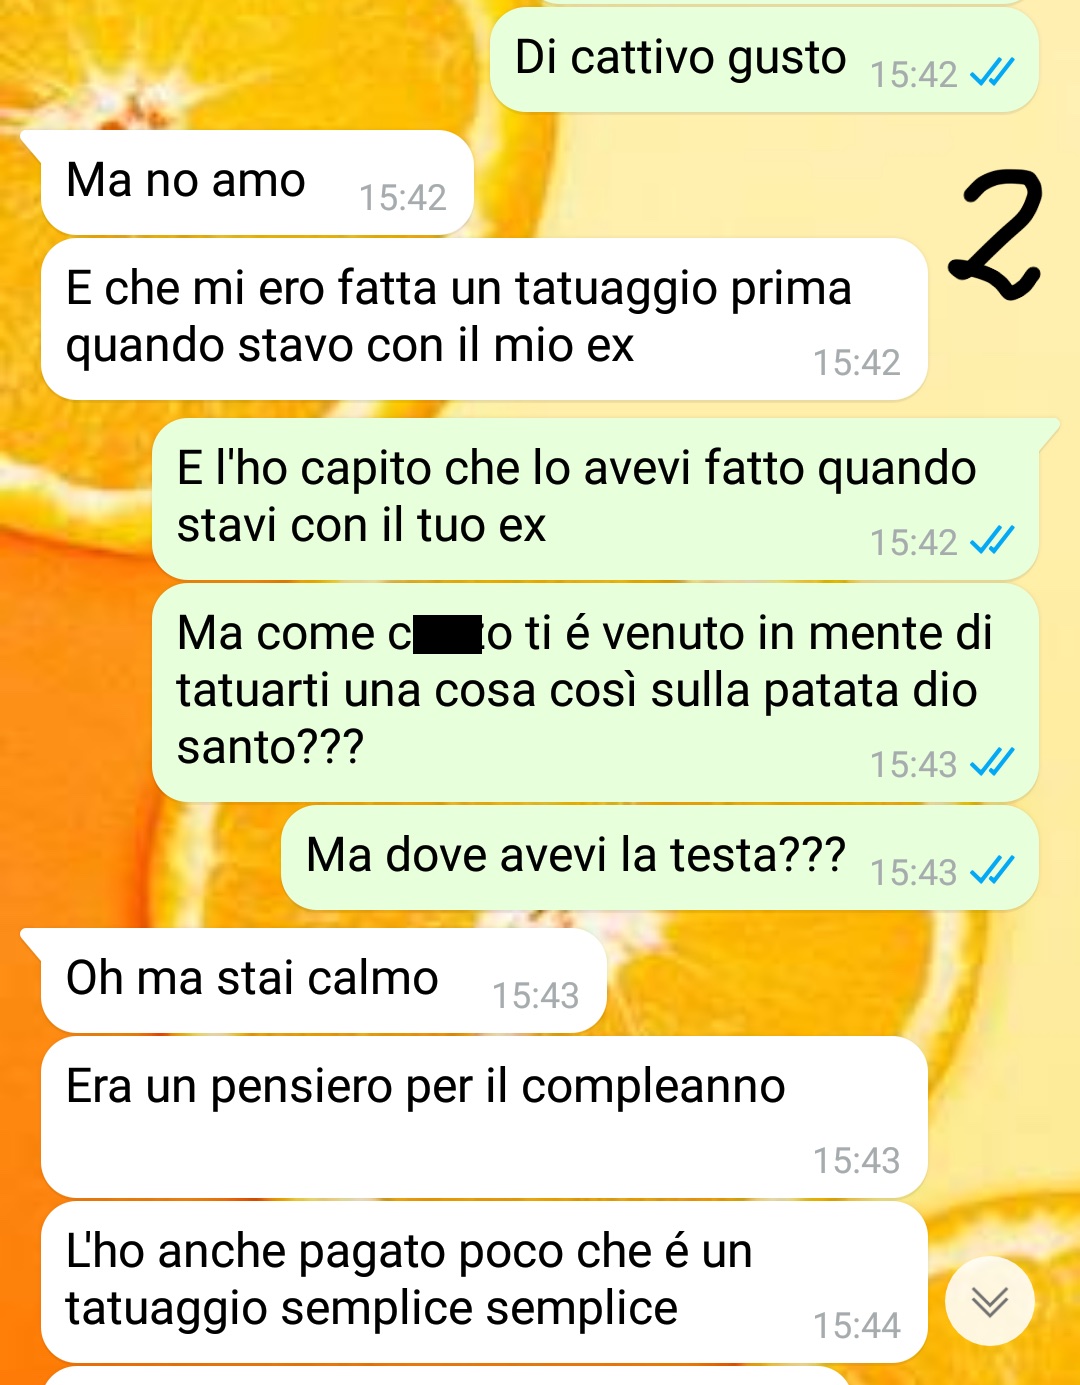Select the "E l'ho capito" sent message
1080x1385 pixels.
(595, 499)
